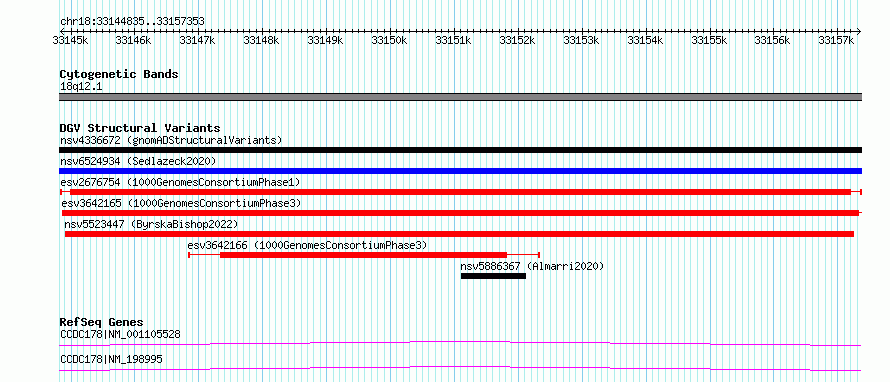Open the nsv4336672 gnomAD variant label

pos(171,140)
